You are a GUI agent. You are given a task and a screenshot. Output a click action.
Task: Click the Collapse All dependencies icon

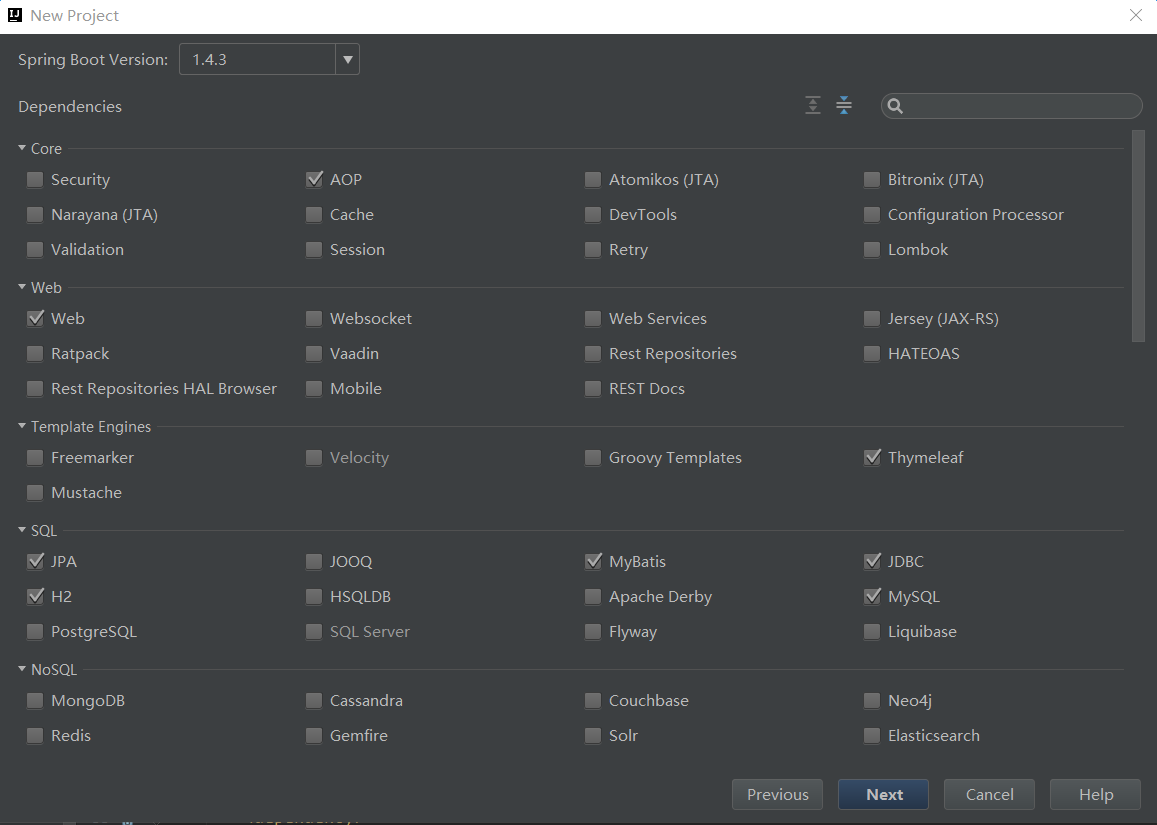coord(844,106)
